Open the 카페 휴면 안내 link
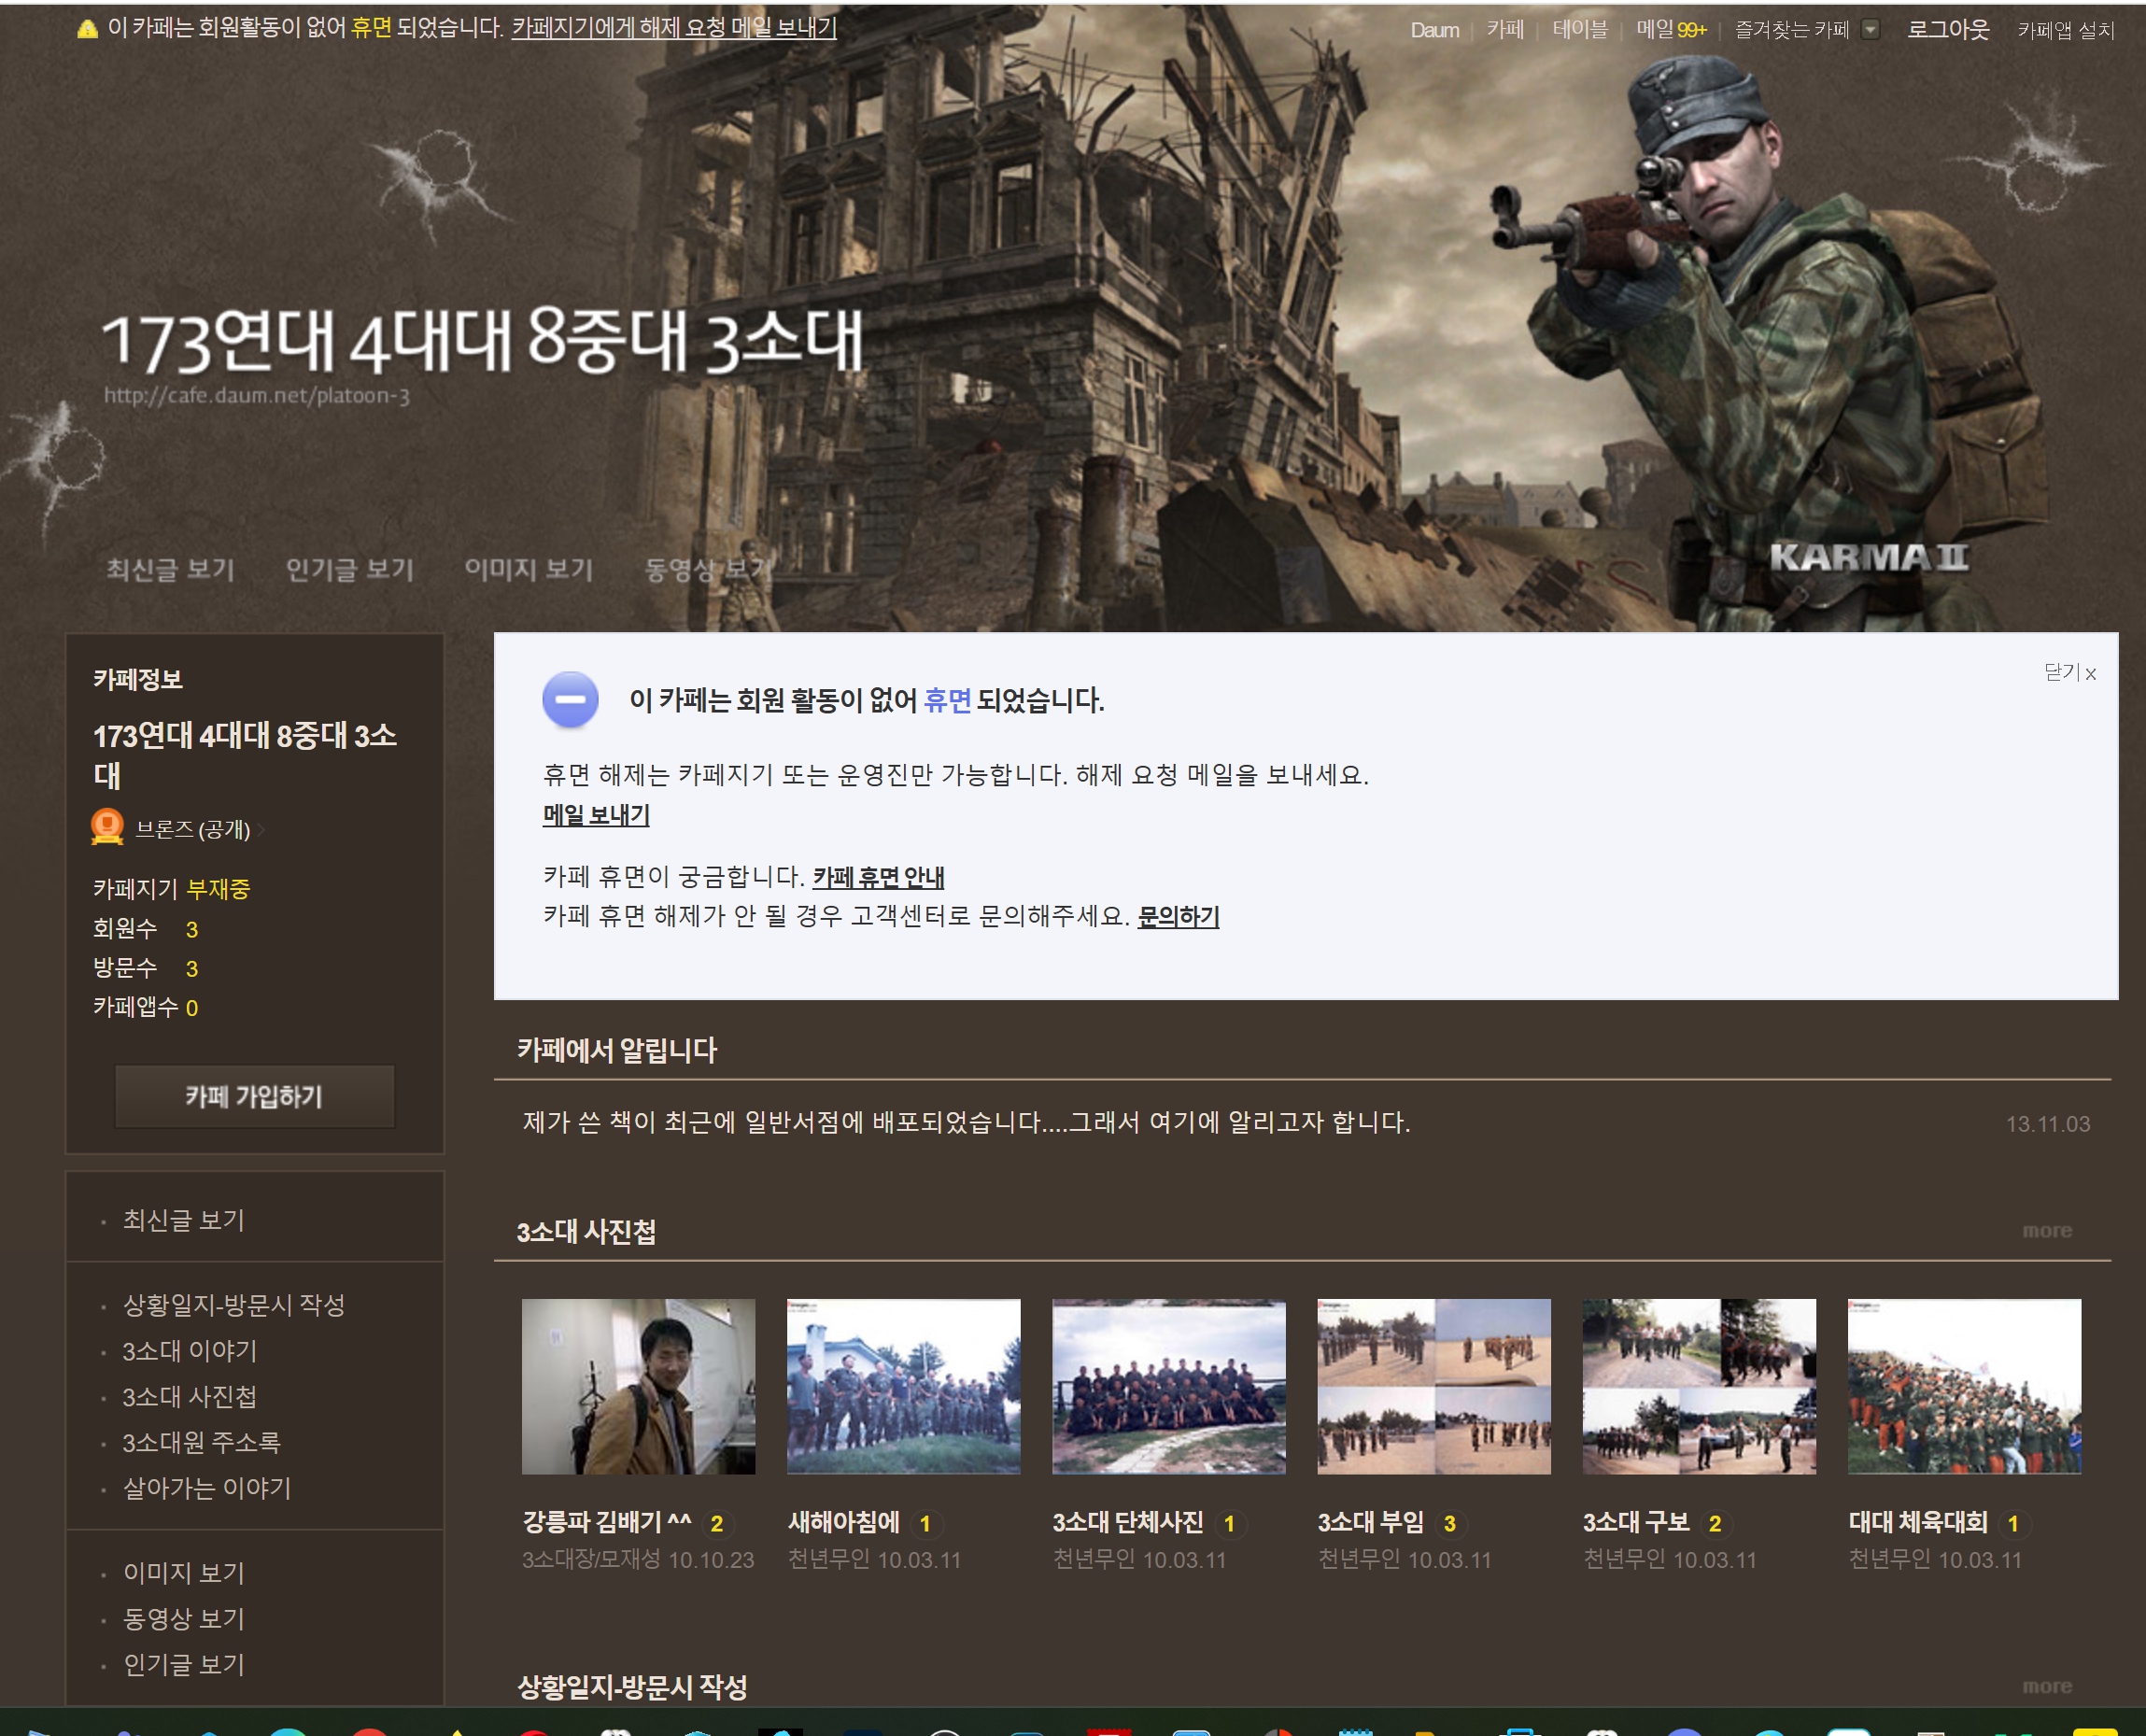The image size is (2146, 1736). [x=878, y=877]
